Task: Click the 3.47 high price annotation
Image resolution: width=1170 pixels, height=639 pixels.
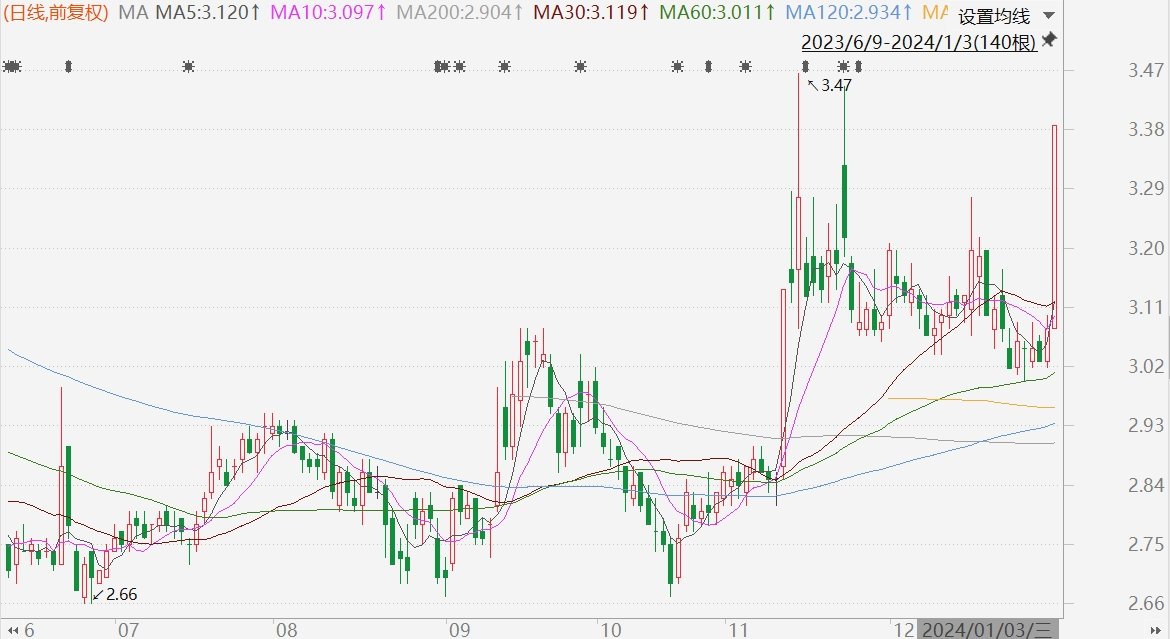Action: [829, 85]
